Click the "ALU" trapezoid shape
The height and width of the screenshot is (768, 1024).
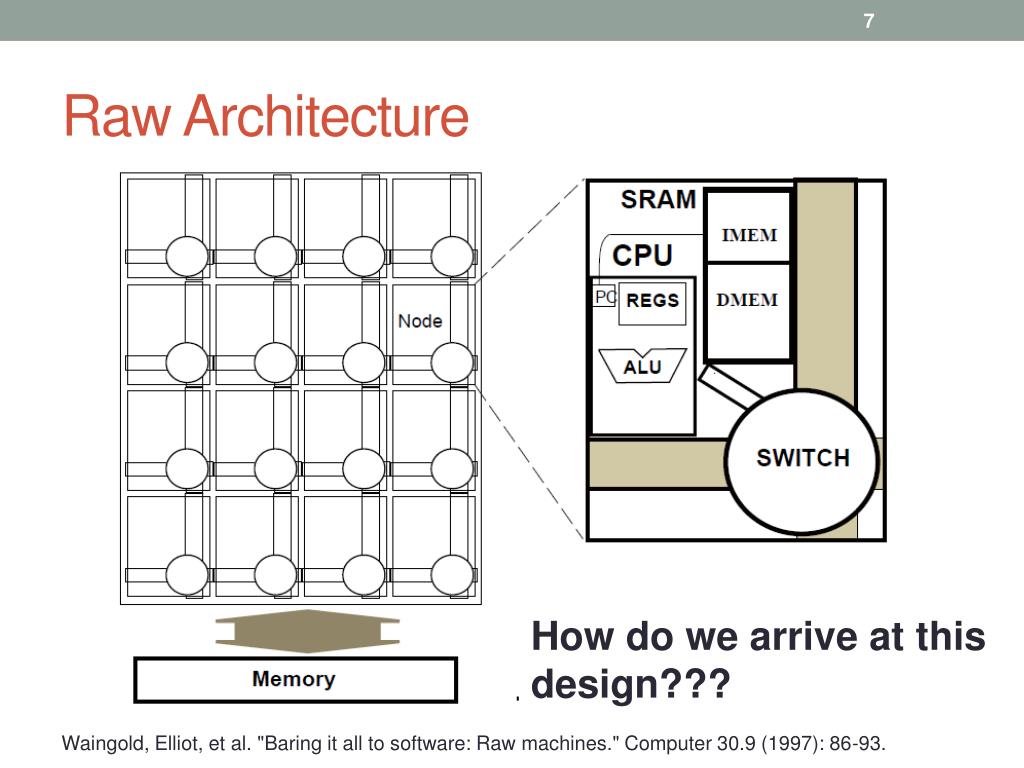click(643, 366)
